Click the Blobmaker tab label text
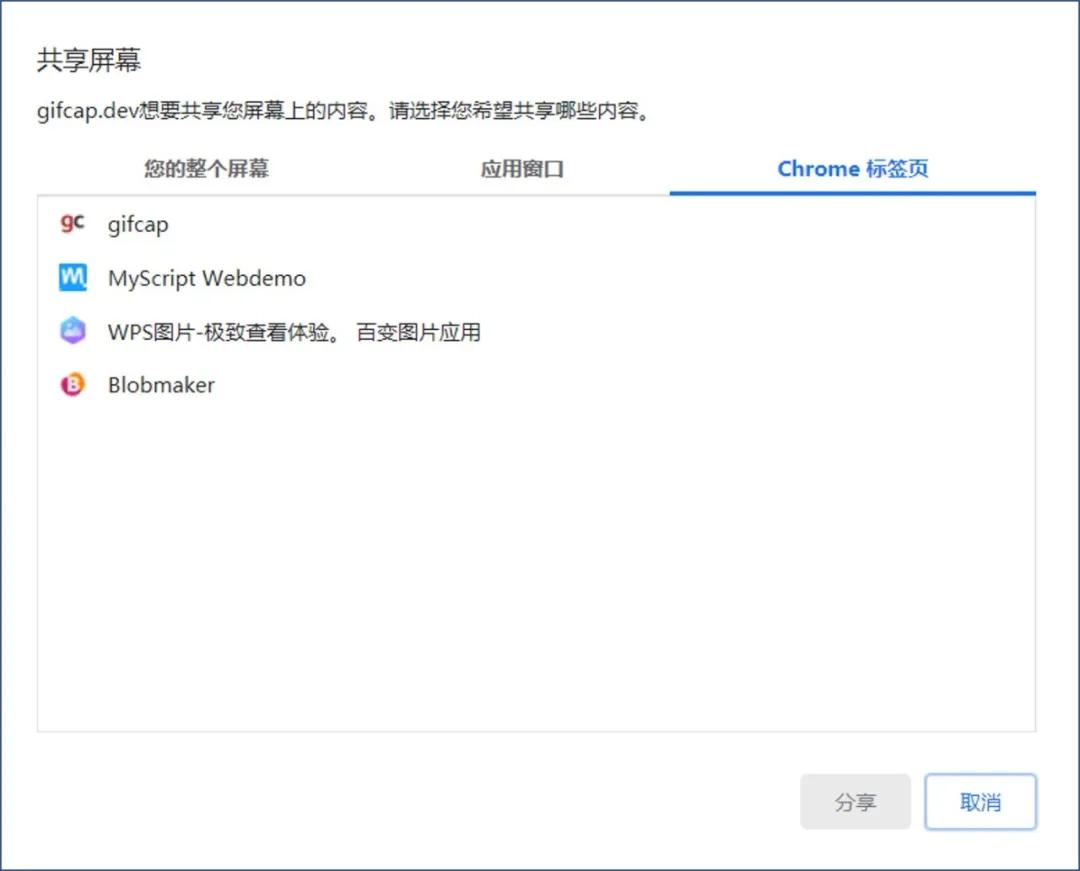The height and width of the screenshot is (871, 1080). click(x=161, y=385)
